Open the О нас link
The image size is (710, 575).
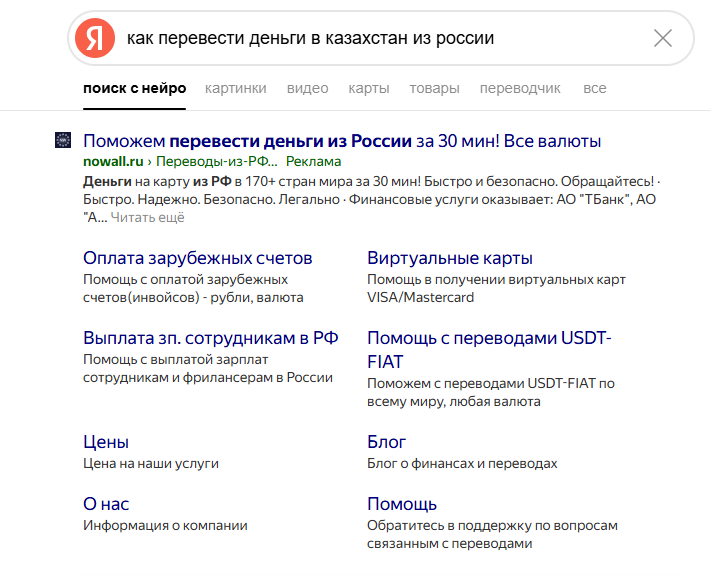(106, 504)
